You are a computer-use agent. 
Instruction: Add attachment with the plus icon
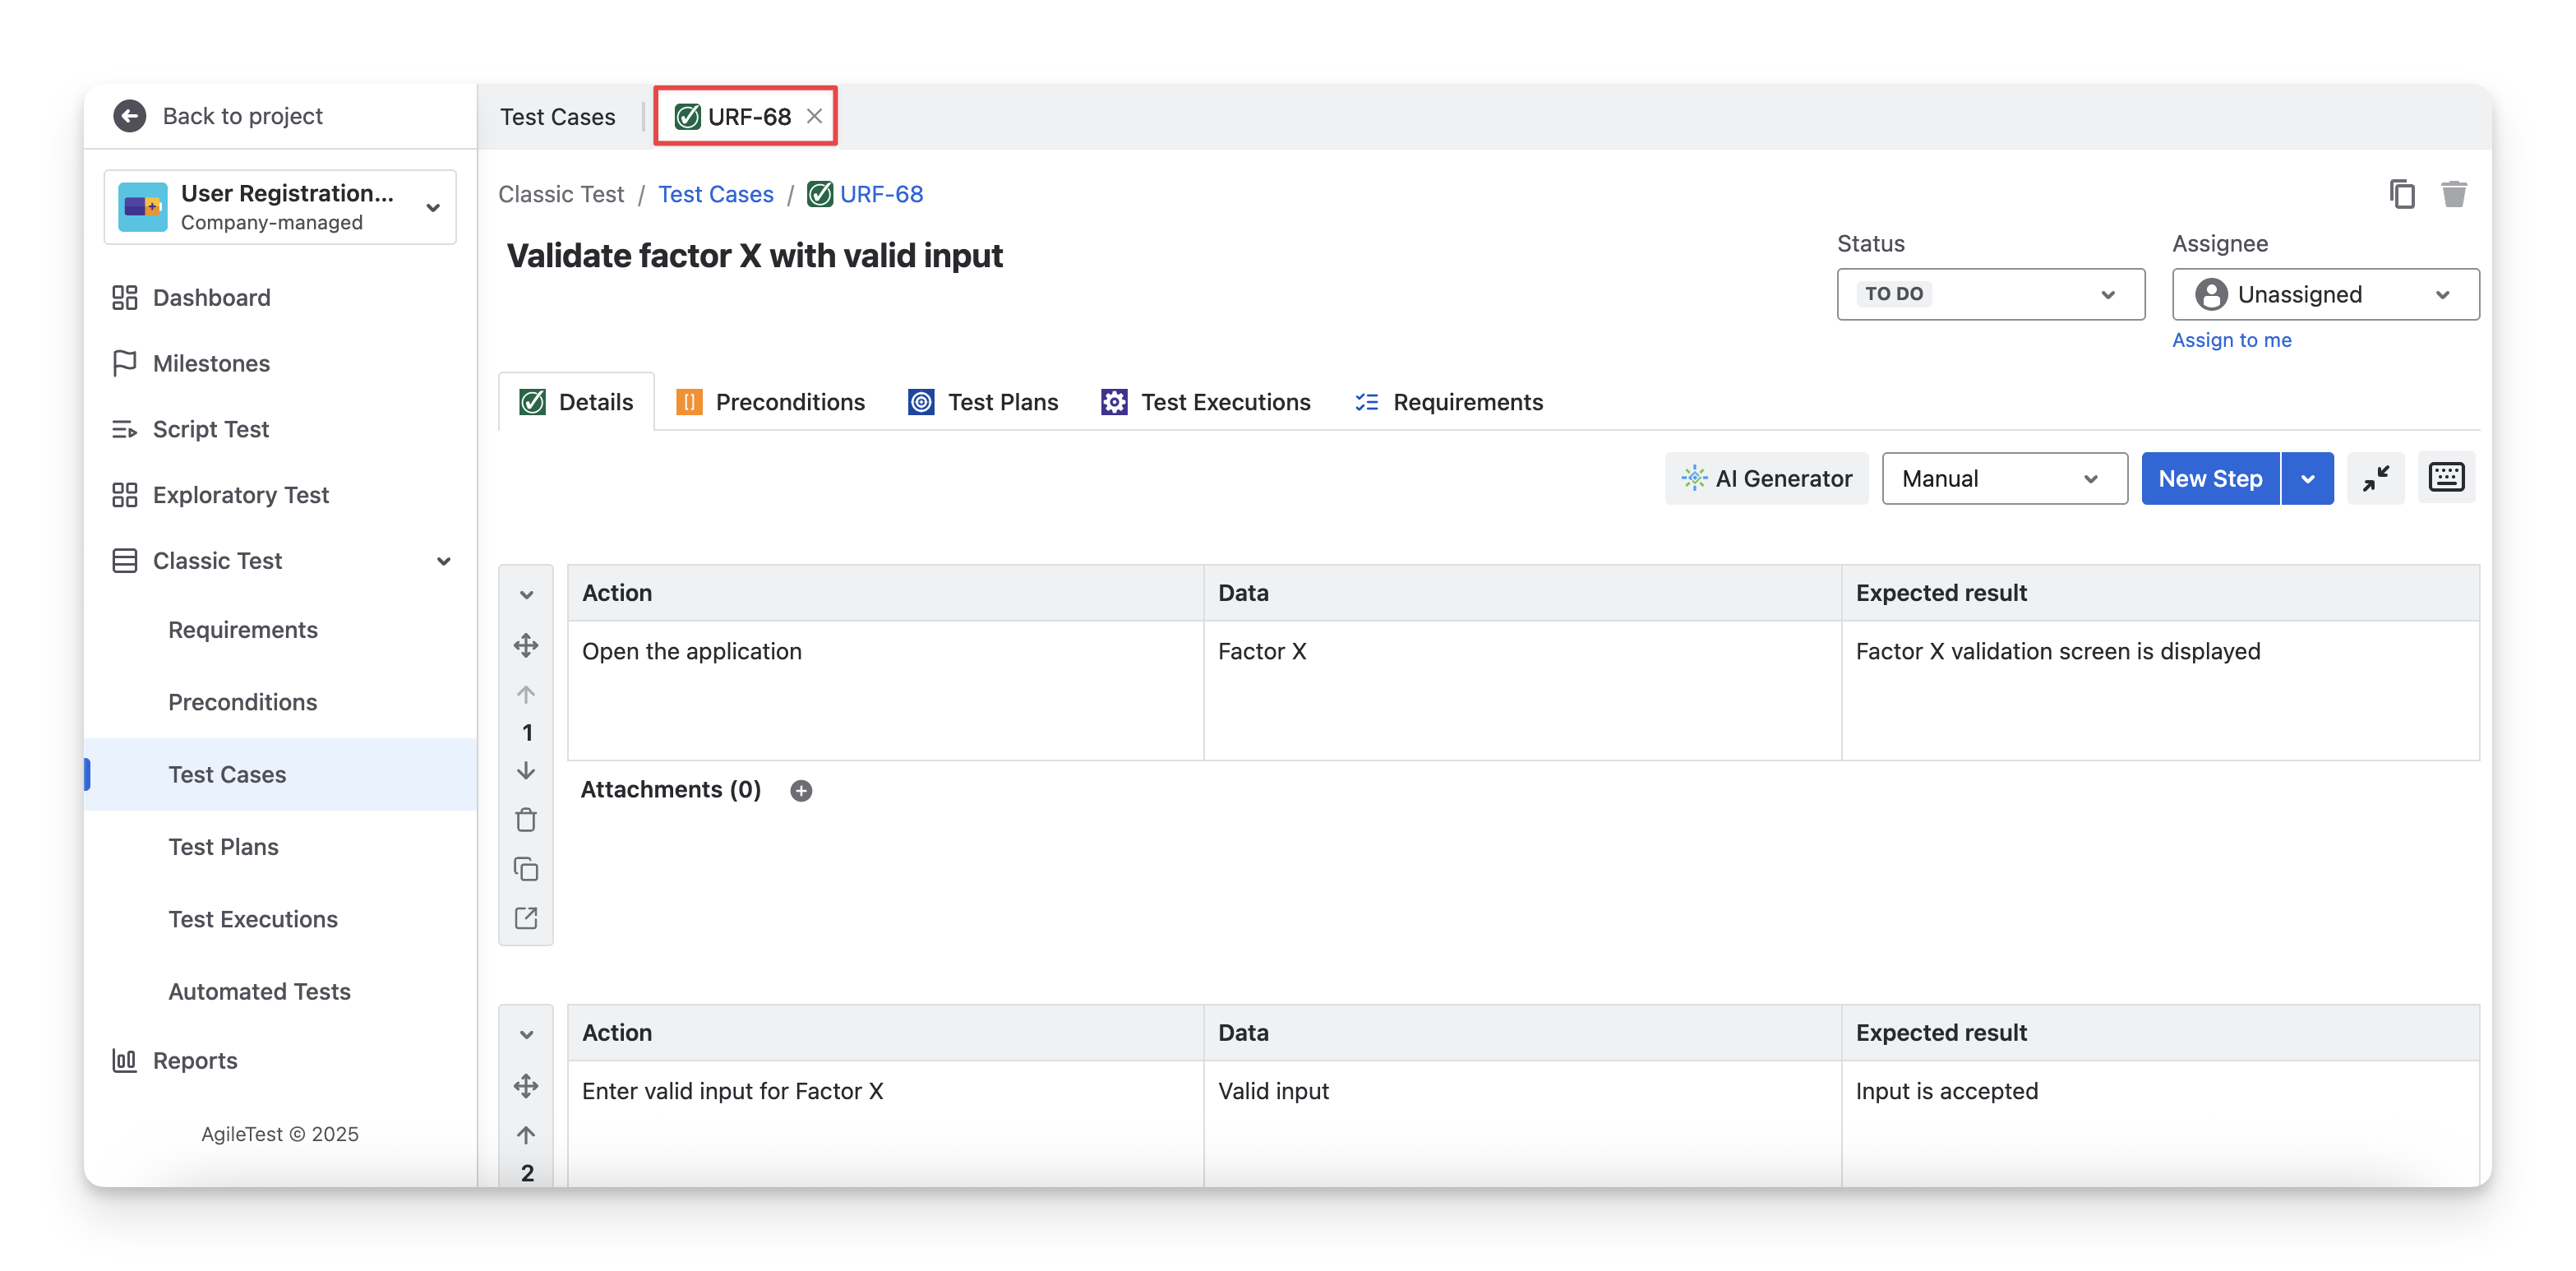tap(801, 791)
